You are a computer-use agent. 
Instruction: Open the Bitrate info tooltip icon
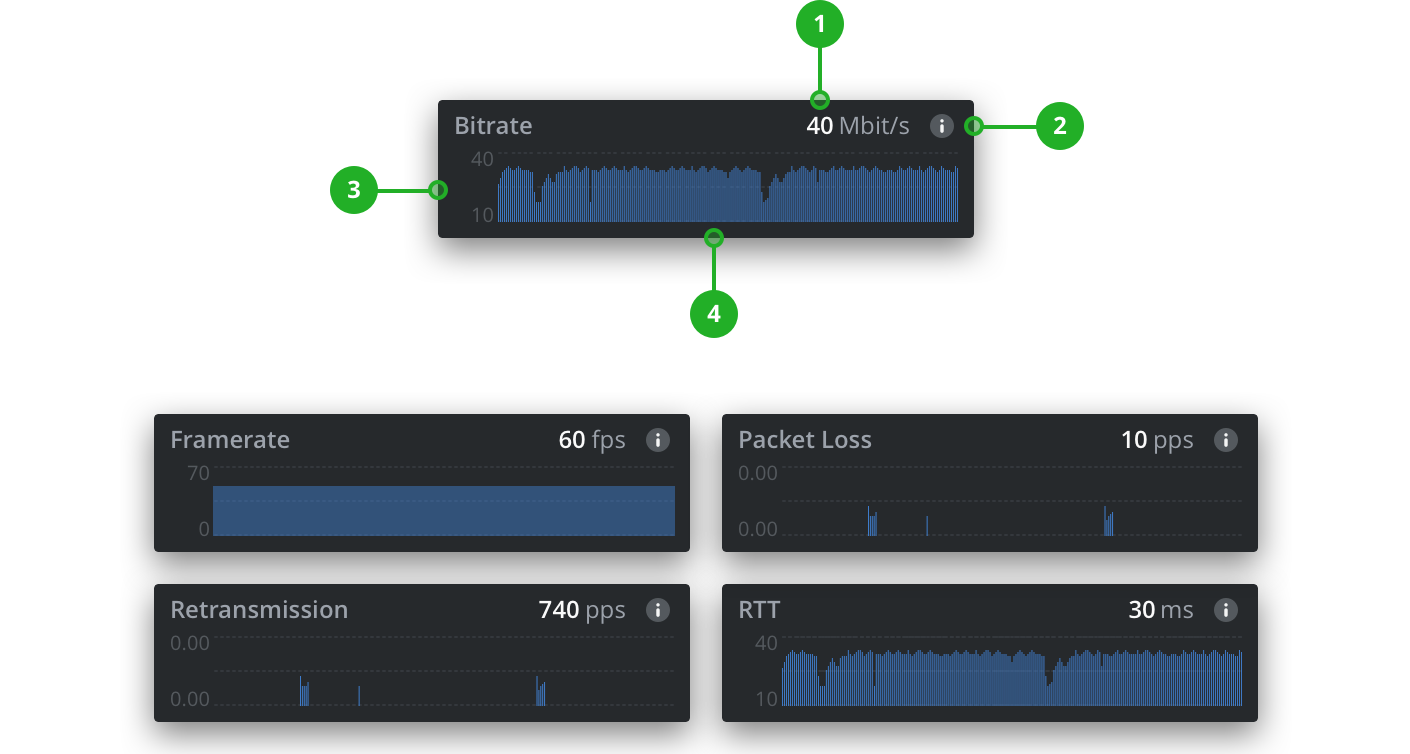[941, 126]
